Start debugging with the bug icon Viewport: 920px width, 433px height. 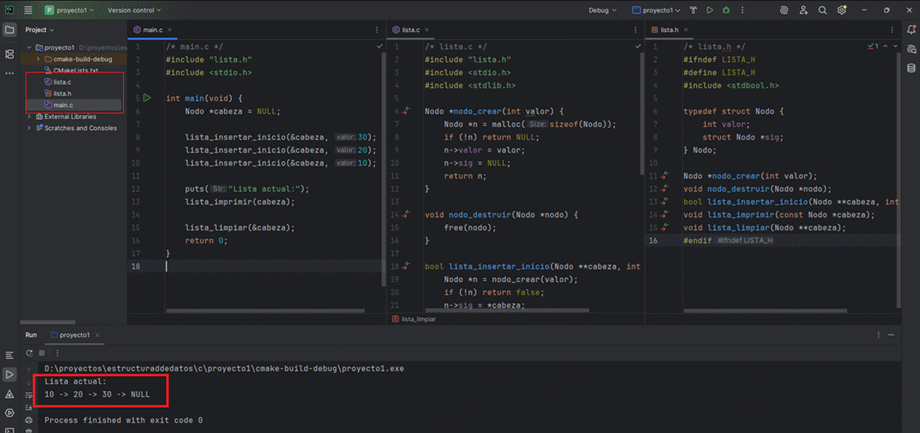(727, 10)
